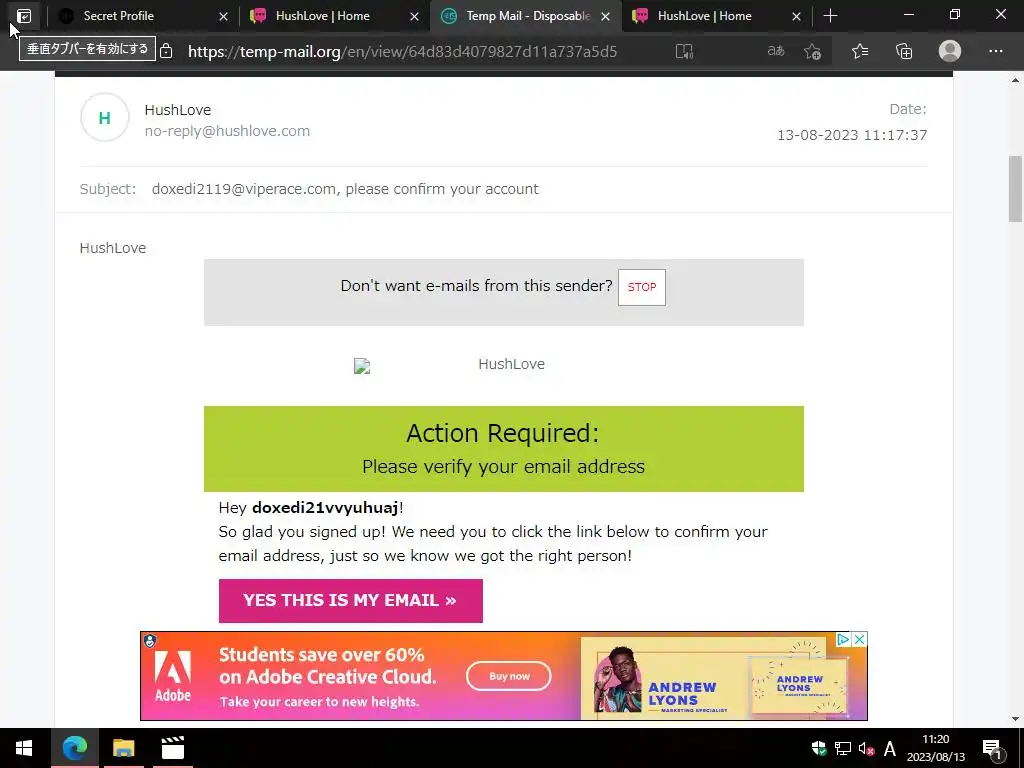This screenshot has width=1024, height=768.
Task: Close the Temp Mail tab
Action: click(x=605, y=16)
